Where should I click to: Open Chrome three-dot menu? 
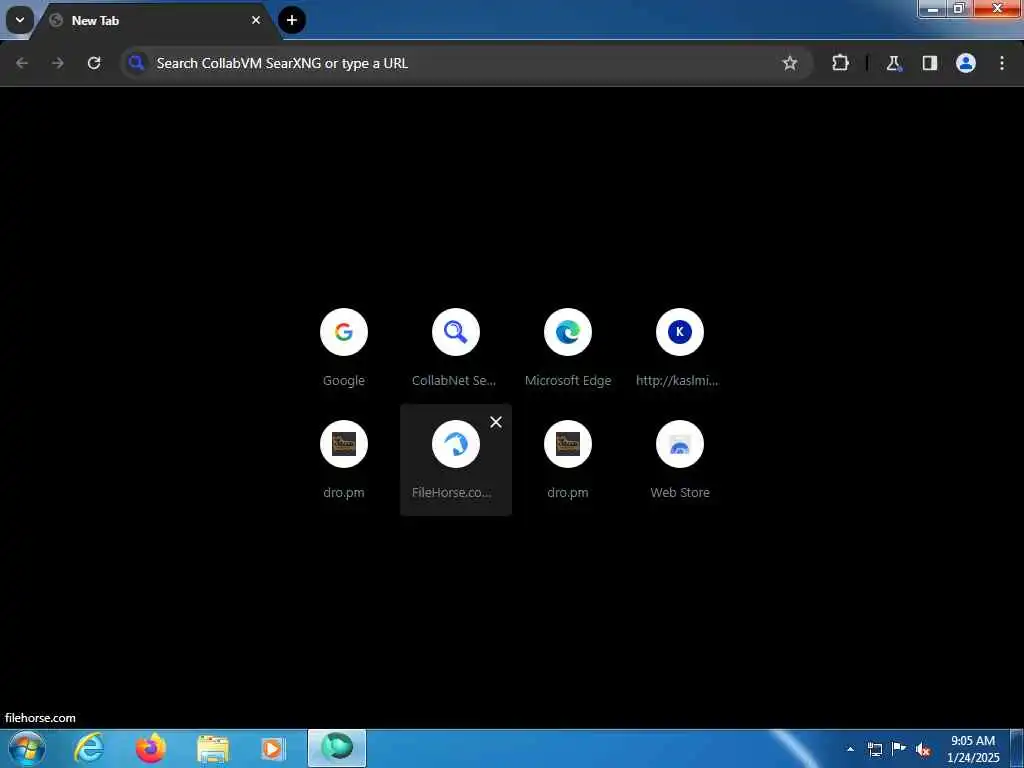point(1002,63)
